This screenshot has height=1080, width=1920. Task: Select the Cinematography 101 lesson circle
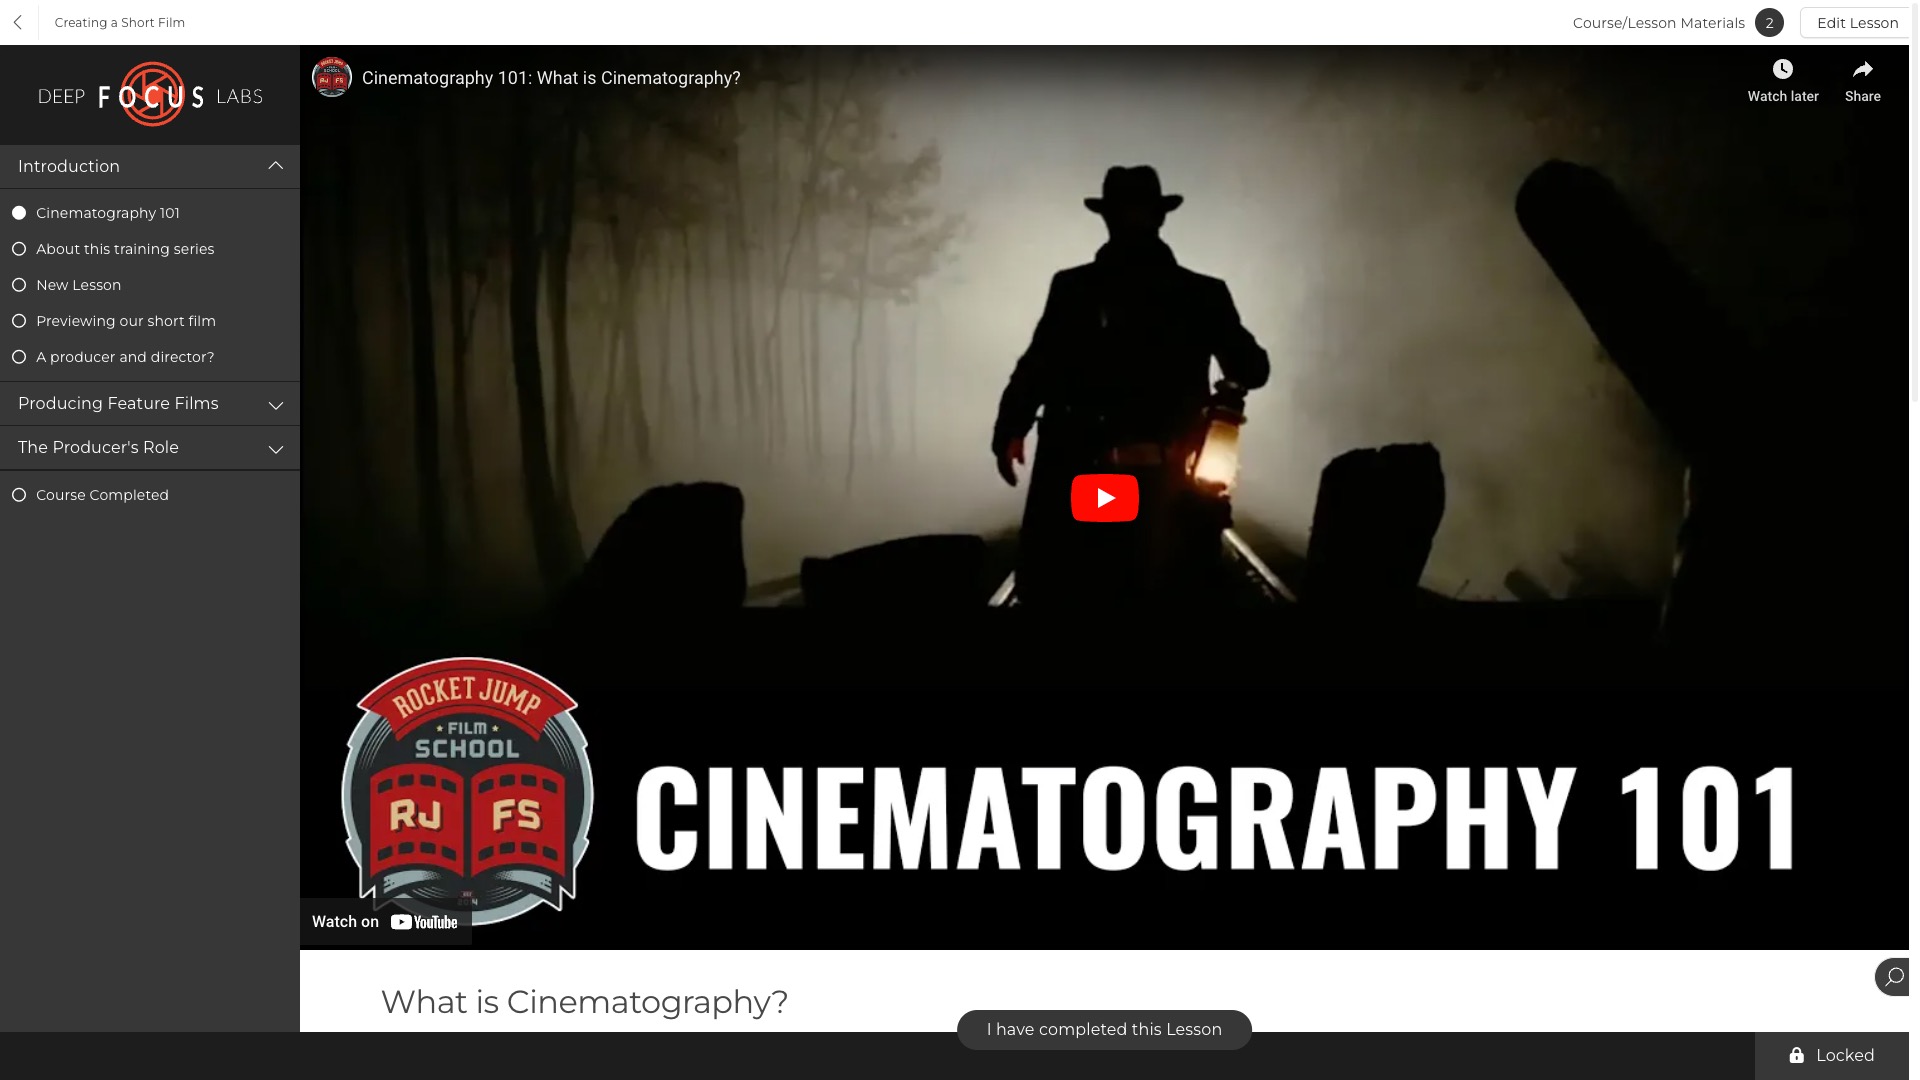[x=19, y=213]
